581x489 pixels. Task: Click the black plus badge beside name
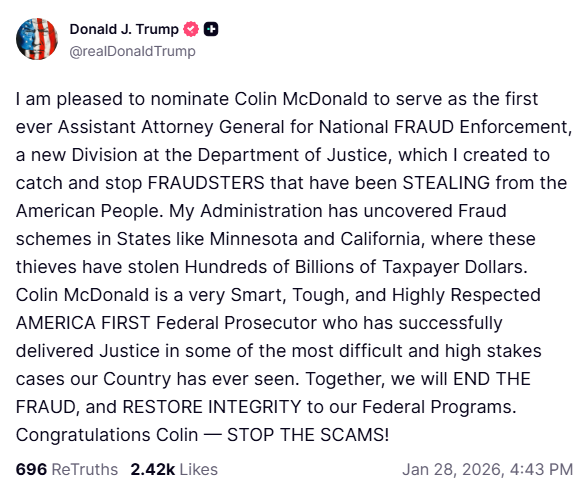pyautogui.click(x=211, y=29)
